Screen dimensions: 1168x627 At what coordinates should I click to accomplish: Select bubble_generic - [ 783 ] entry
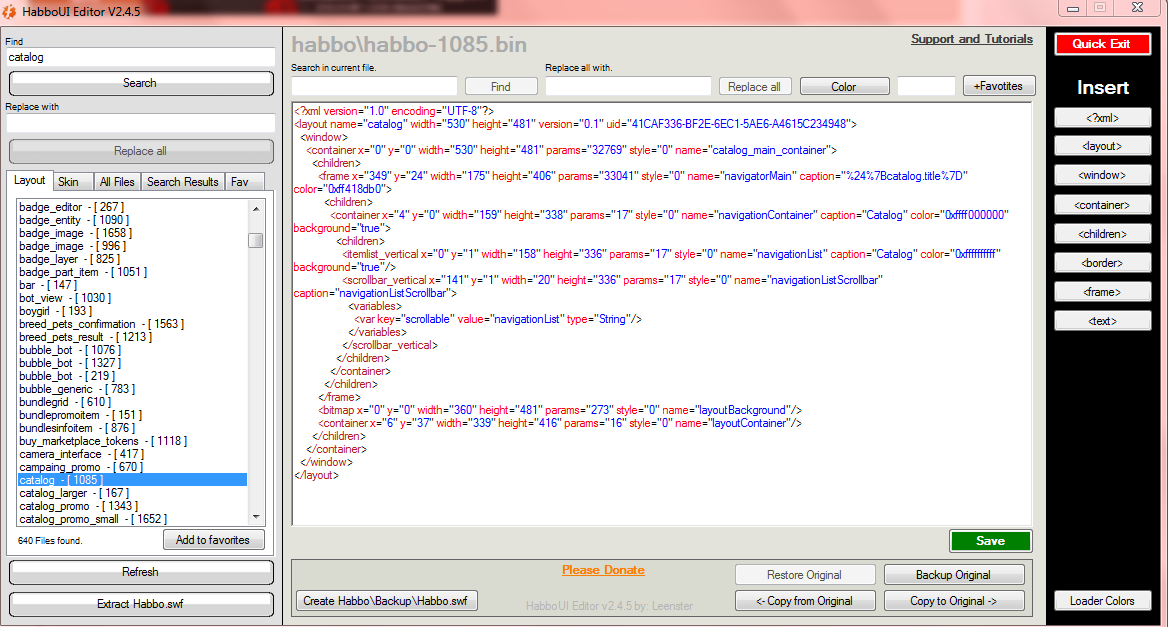coord(77,389)
